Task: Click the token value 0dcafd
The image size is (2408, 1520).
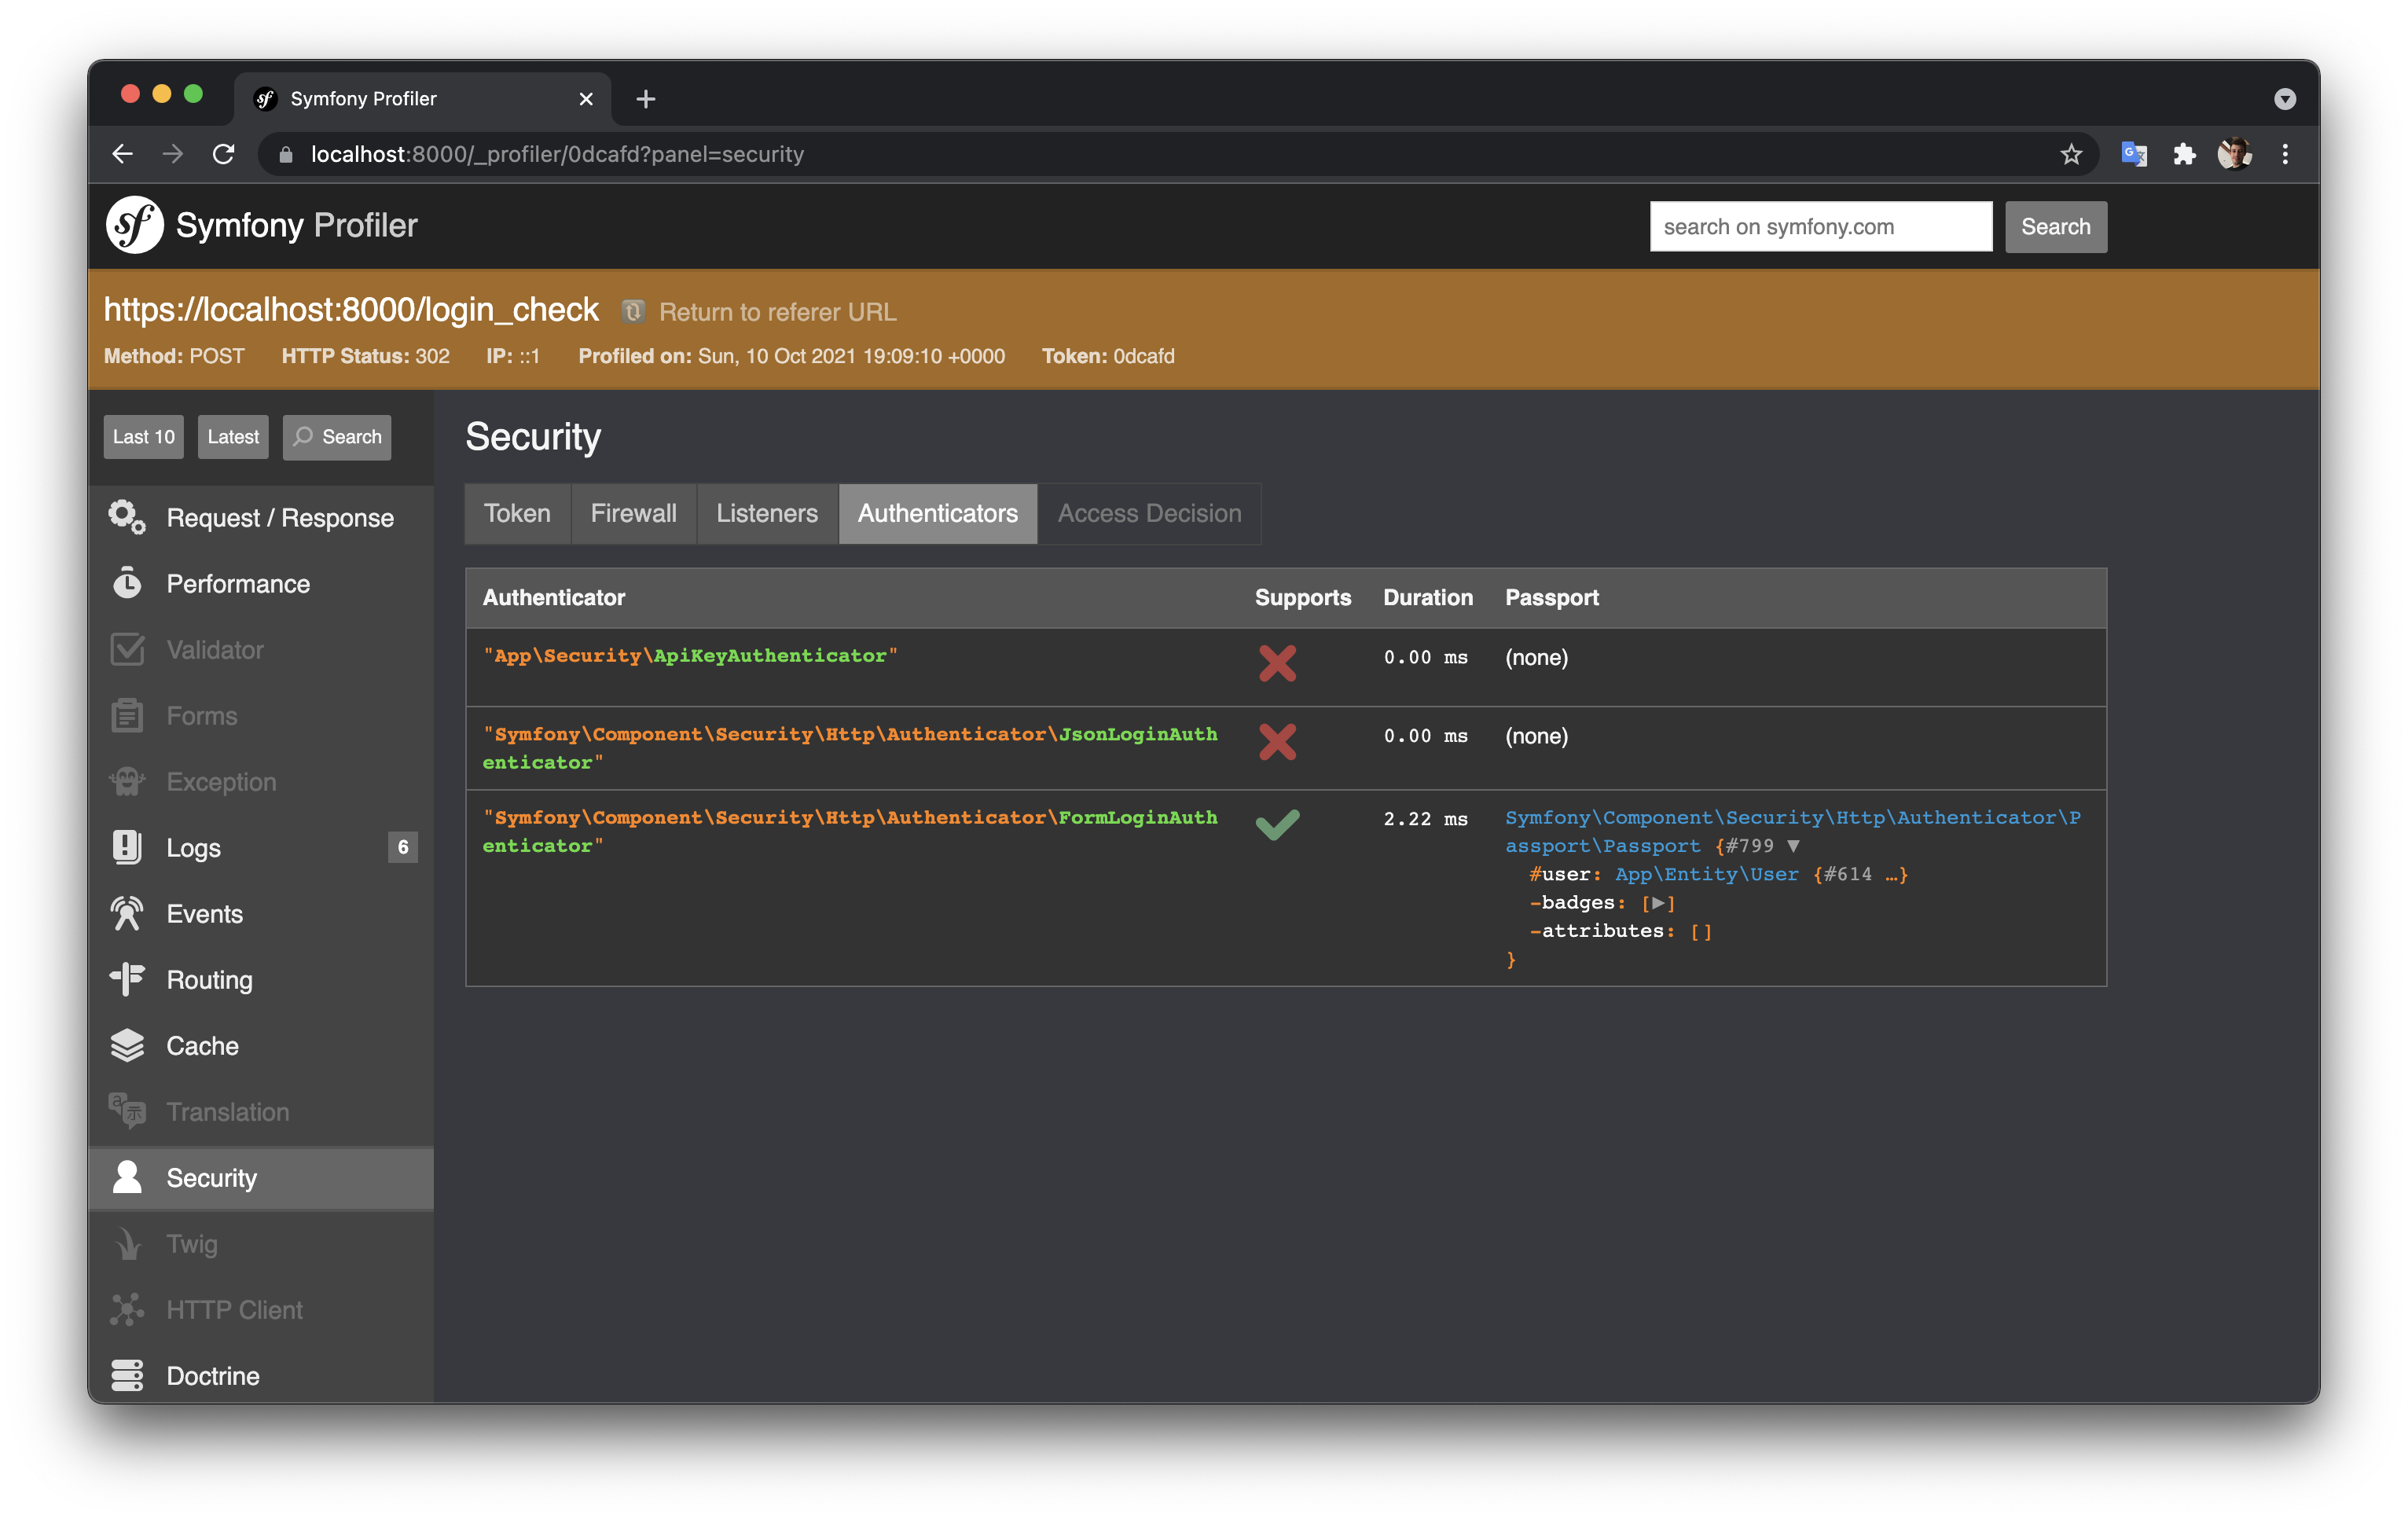Action: click(1144, 356)
